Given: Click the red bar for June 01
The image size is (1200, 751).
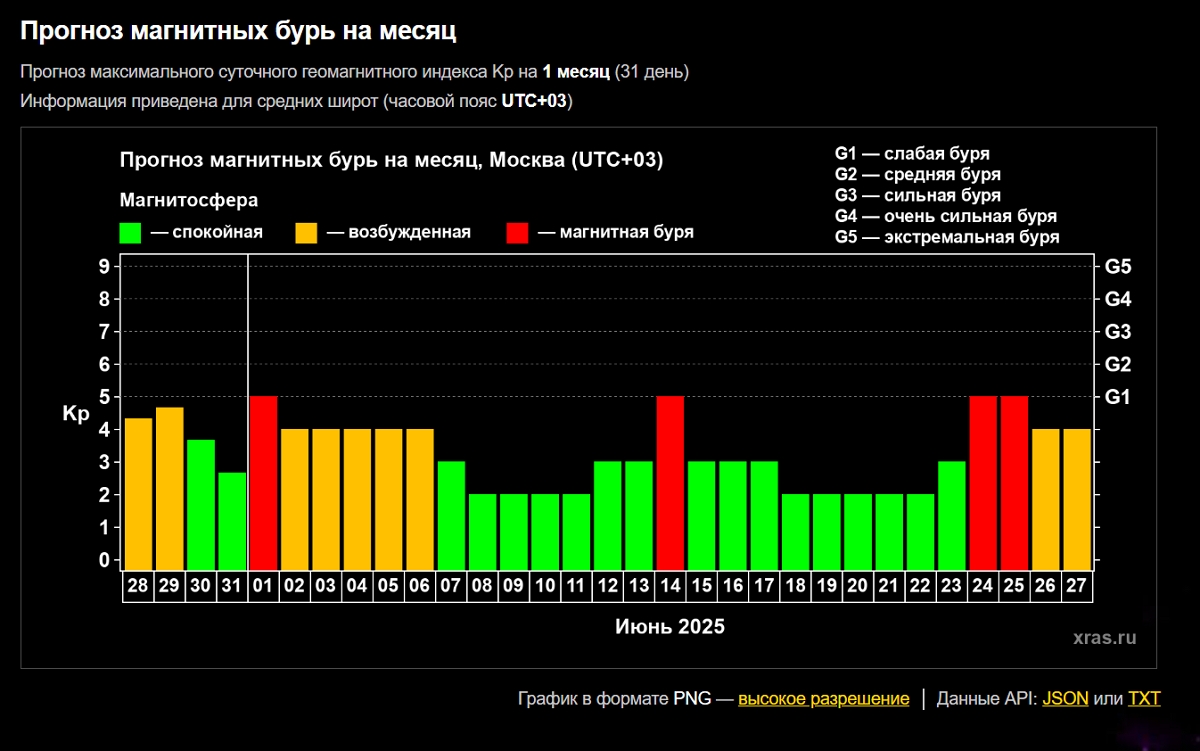Looking at the screenshot, I should pyautogui.click(x=263, y=481).
